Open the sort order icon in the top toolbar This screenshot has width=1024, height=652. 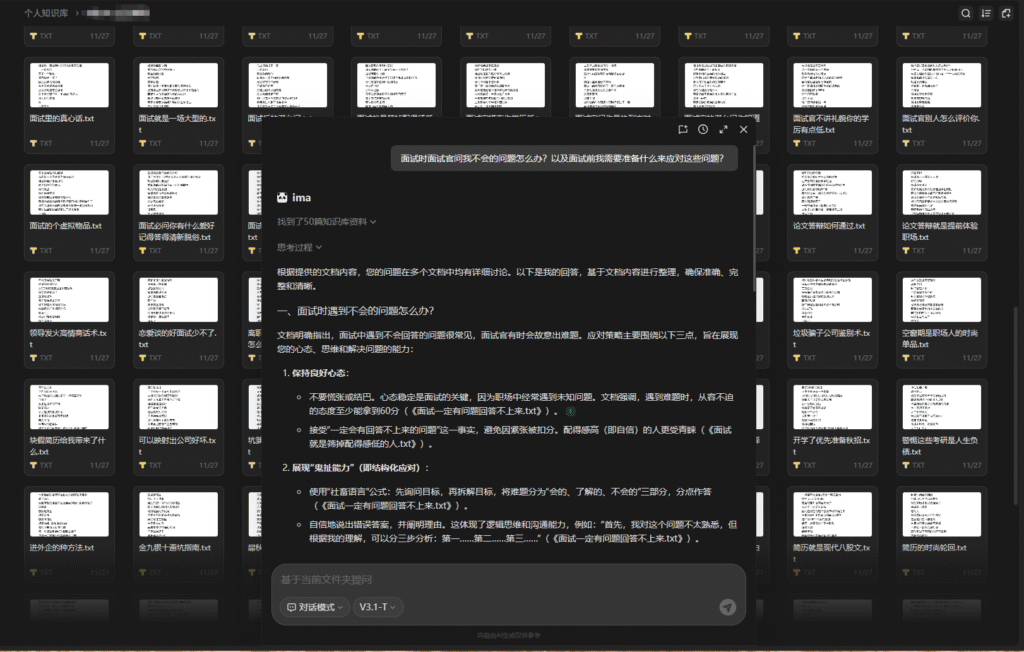pos(986,13)
